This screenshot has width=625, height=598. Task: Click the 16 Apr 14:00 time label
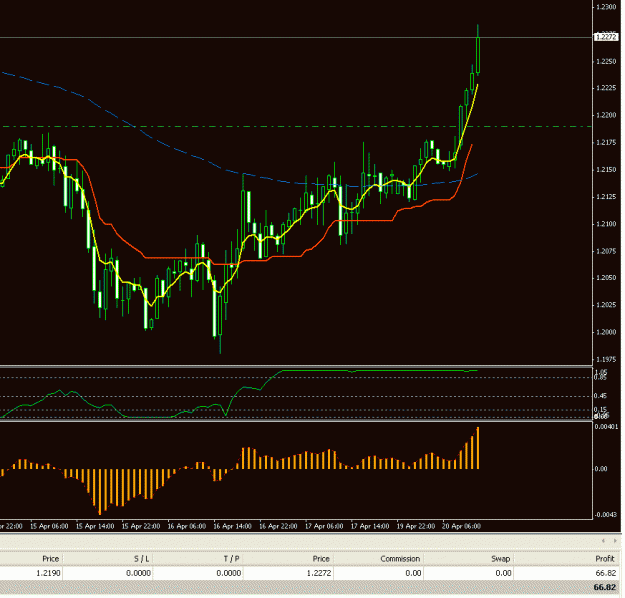tap(232, 526)
